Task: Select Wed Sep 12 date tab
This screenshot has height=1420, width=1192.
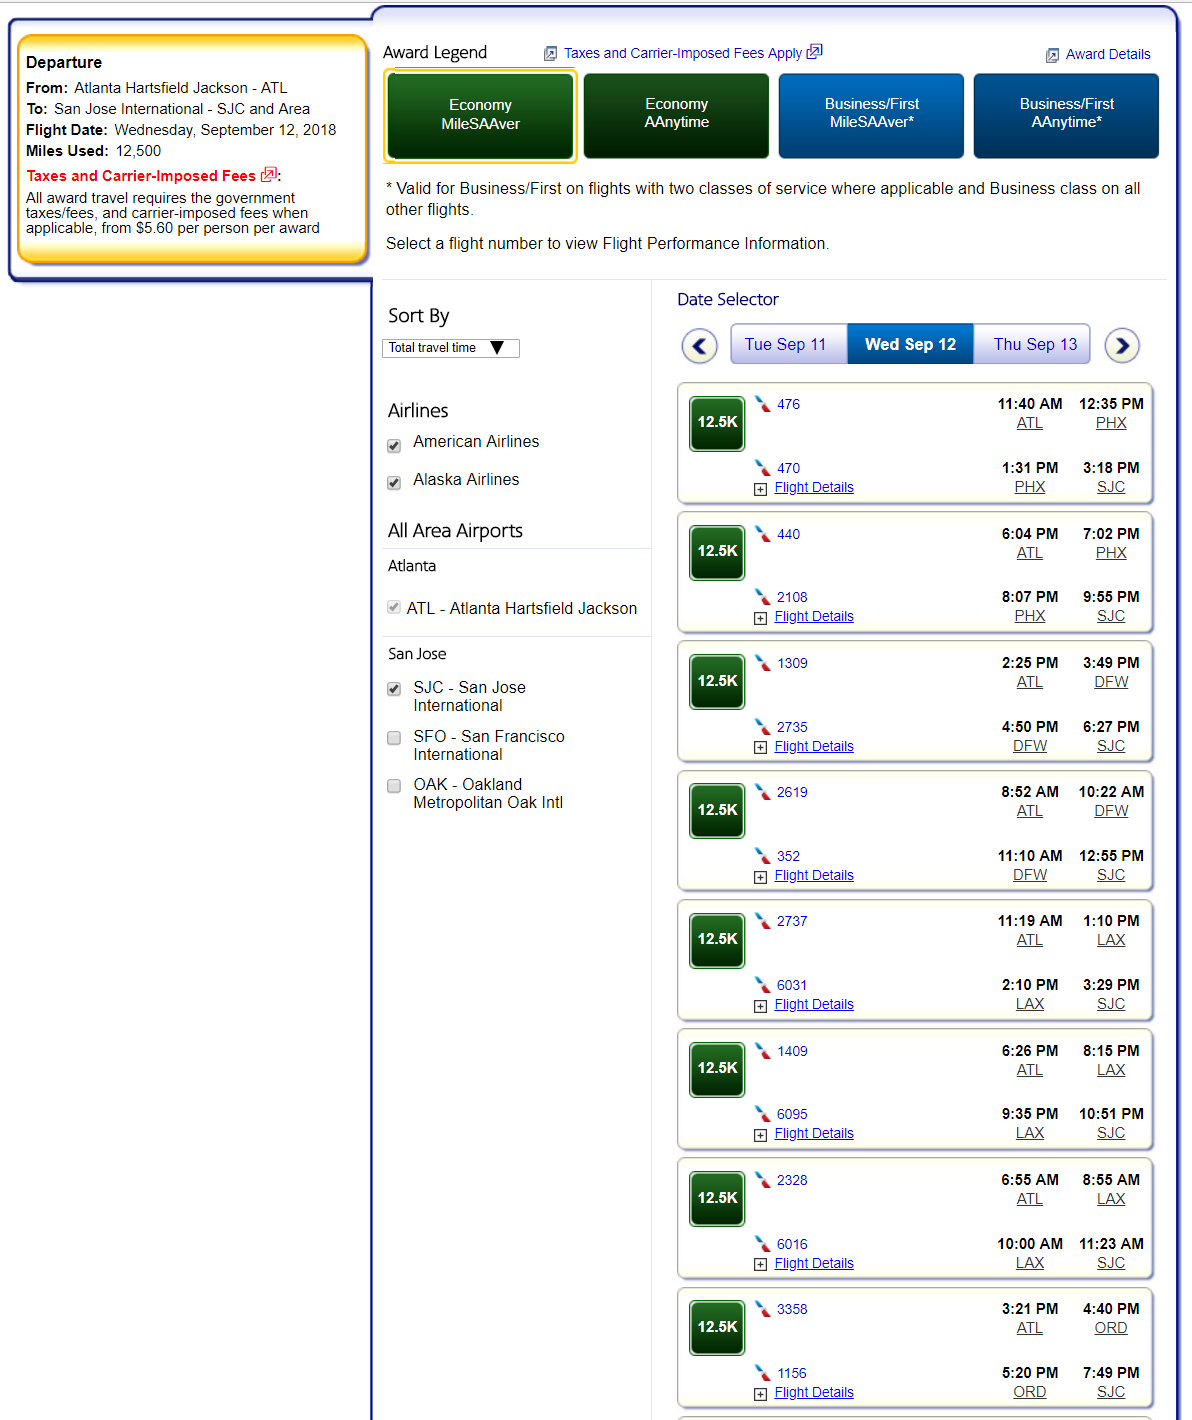Action: pyautogui.click(x=910, y=344)
